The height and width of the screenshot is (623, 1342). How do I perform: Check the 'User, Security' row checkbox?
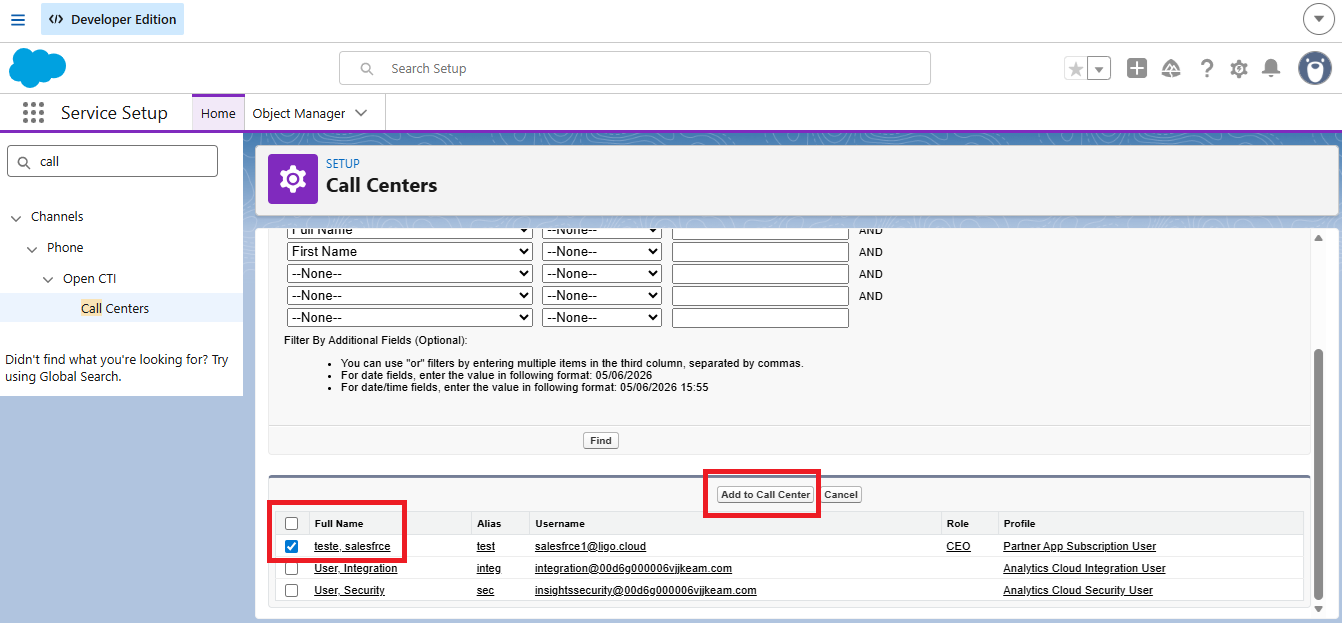click(x=291, y=590)
